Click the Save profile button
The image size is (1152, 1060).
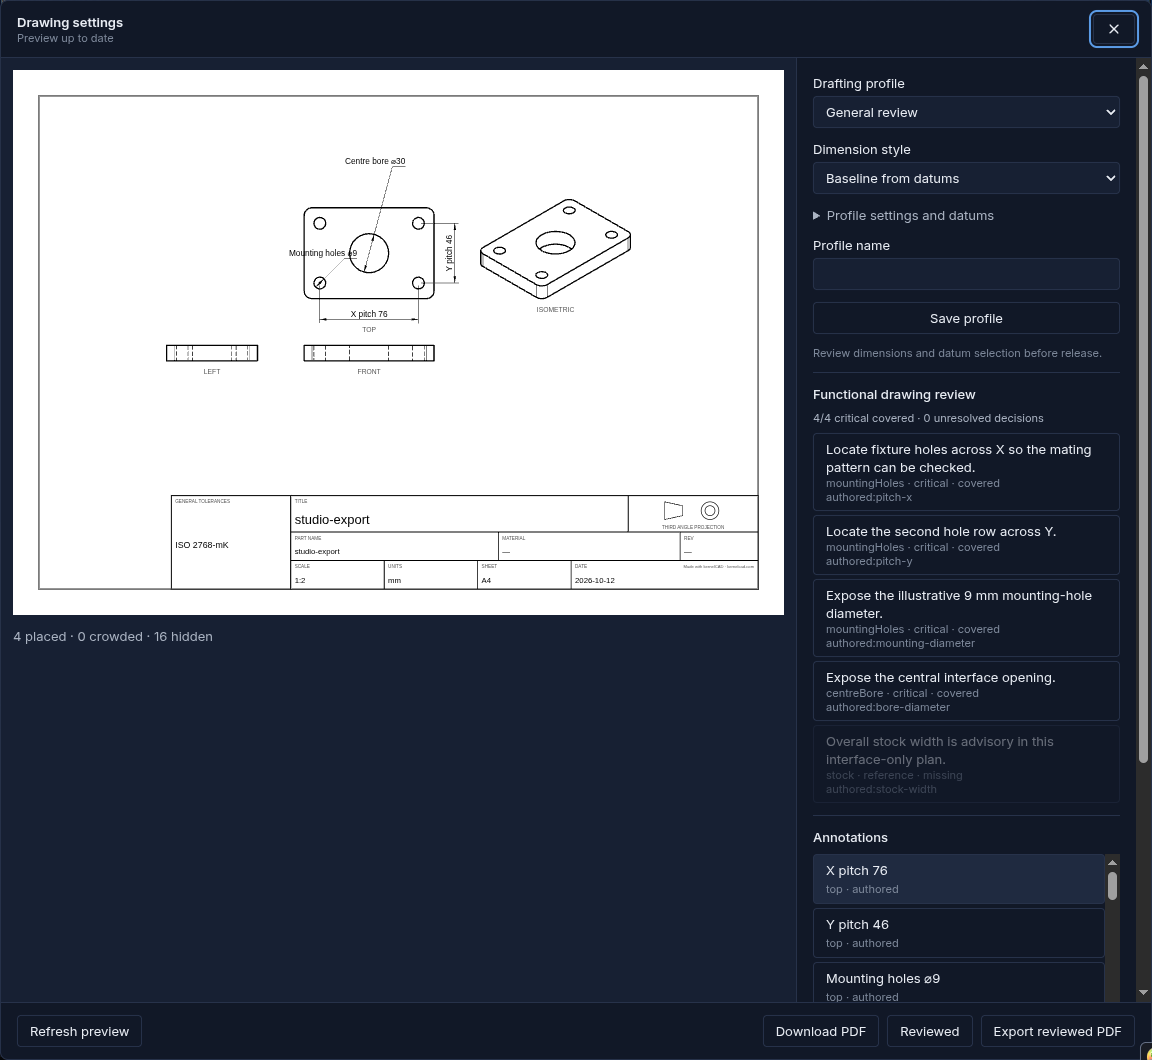point(965,318)
